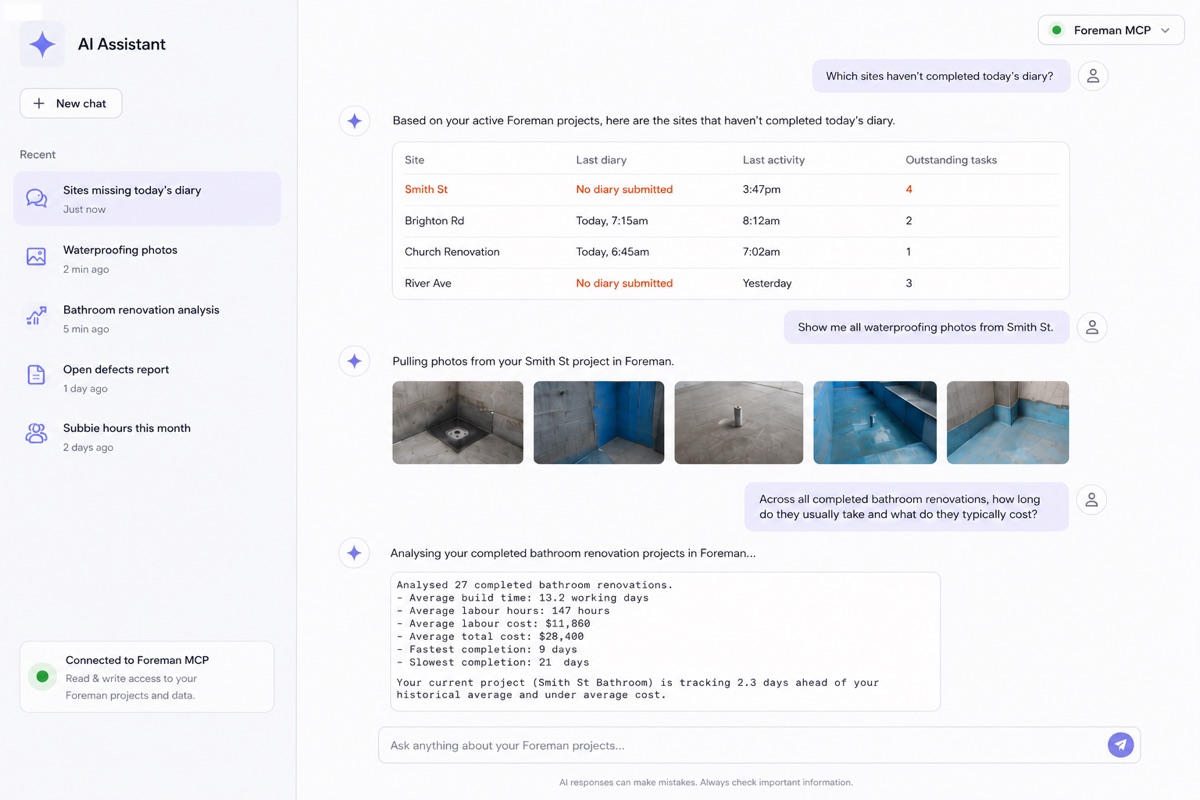This screenshot has height=800, width=1200.
Task: Click the send message arrow button
Action: (1121, 745)
